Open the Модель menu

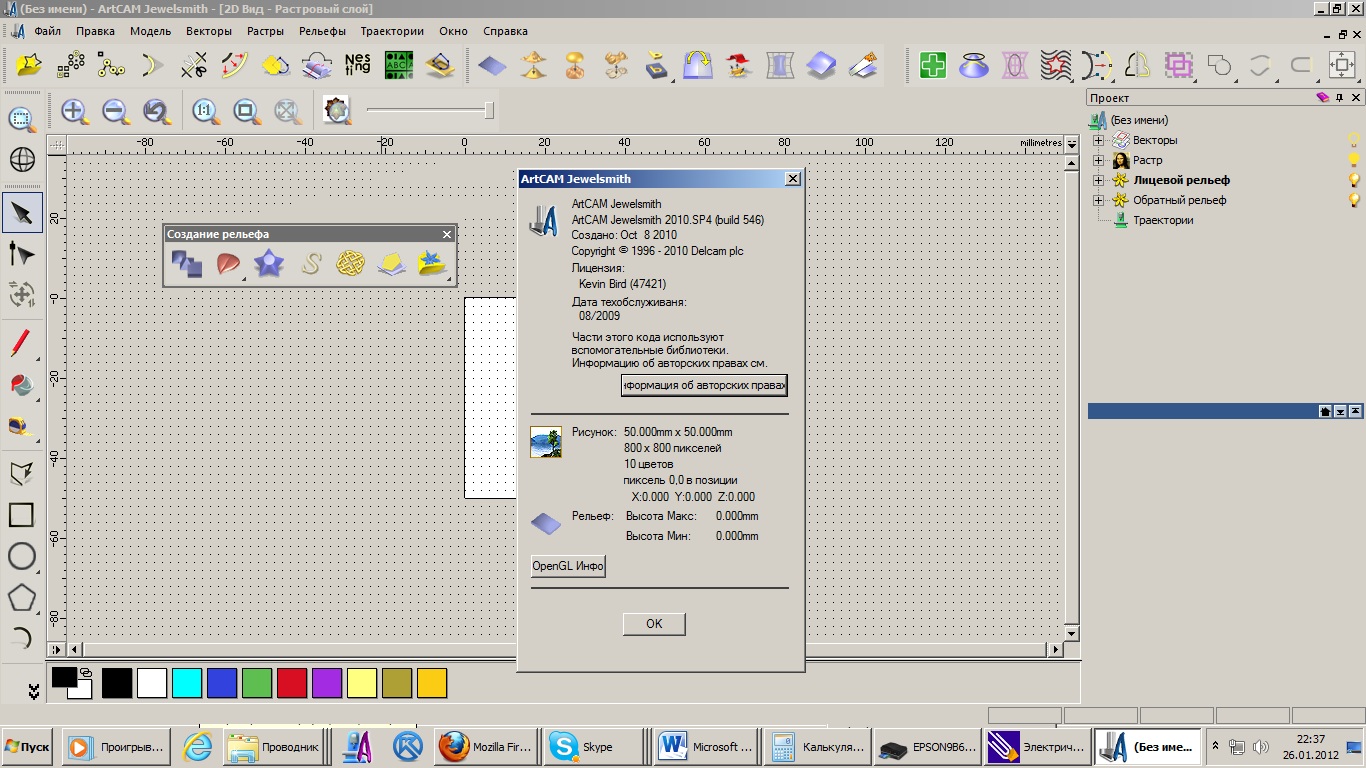tap(151, 31)
